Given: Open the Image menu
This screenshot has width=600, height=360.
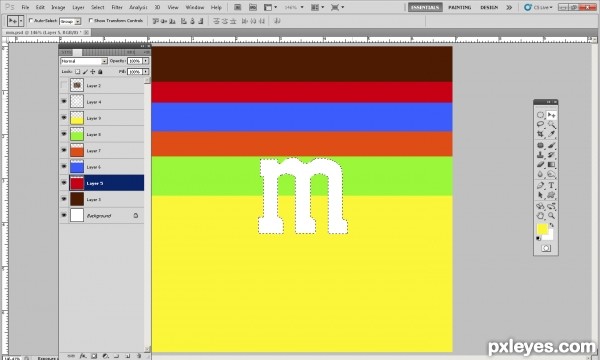Looking at the screenshot, I should (x=58, y=7).
